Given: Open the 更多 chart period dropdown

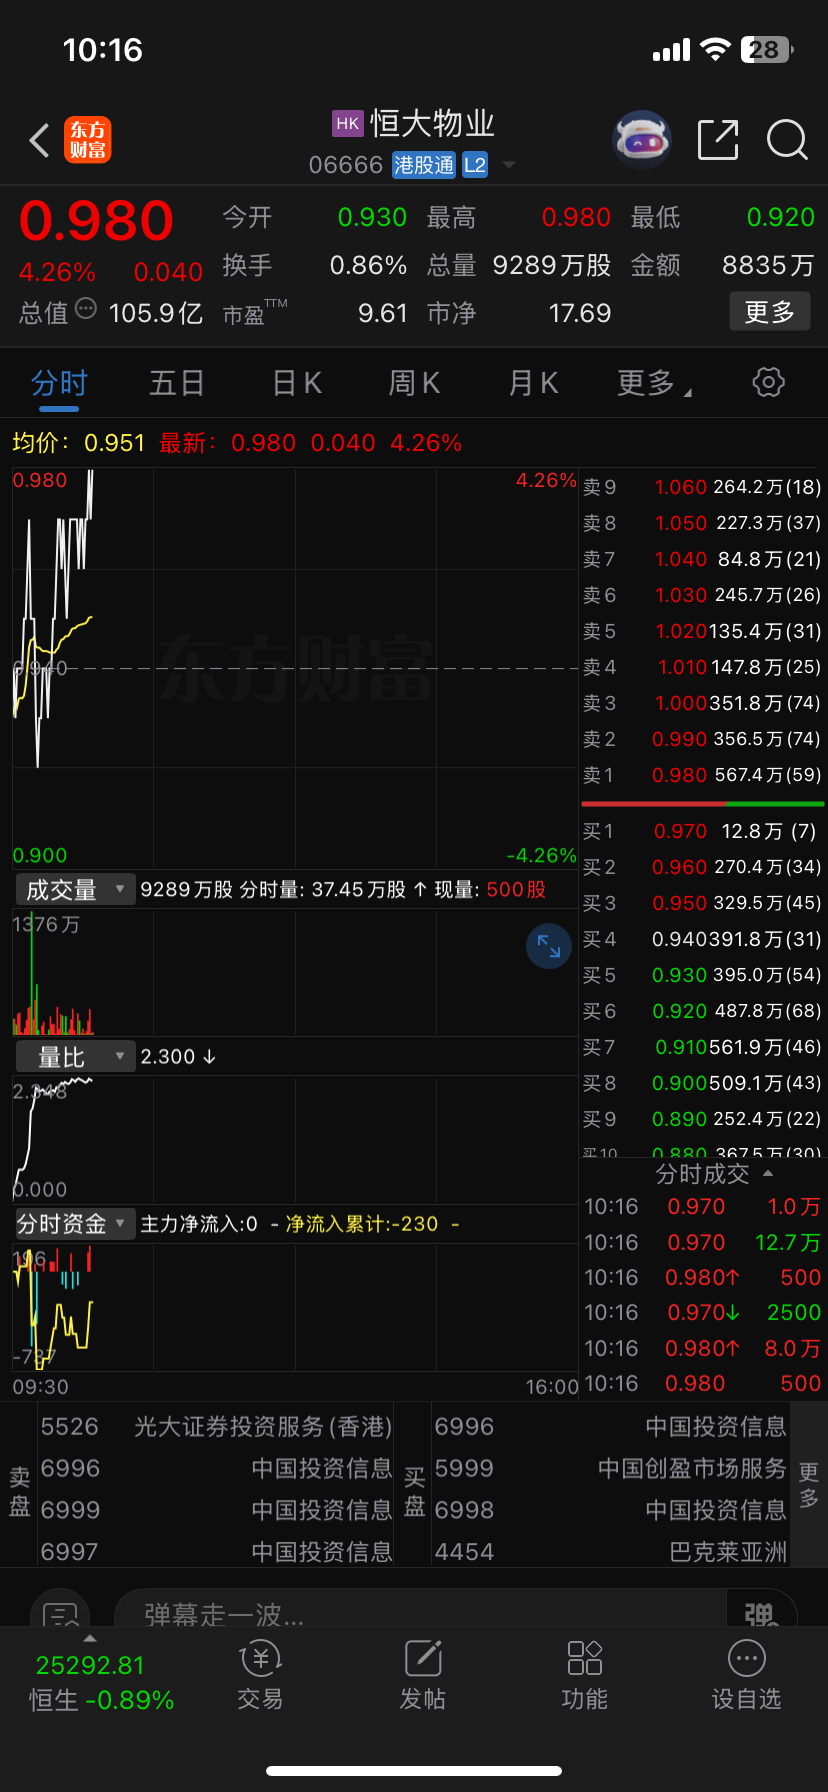Looking at the screenshot, I should click(655, 383).
